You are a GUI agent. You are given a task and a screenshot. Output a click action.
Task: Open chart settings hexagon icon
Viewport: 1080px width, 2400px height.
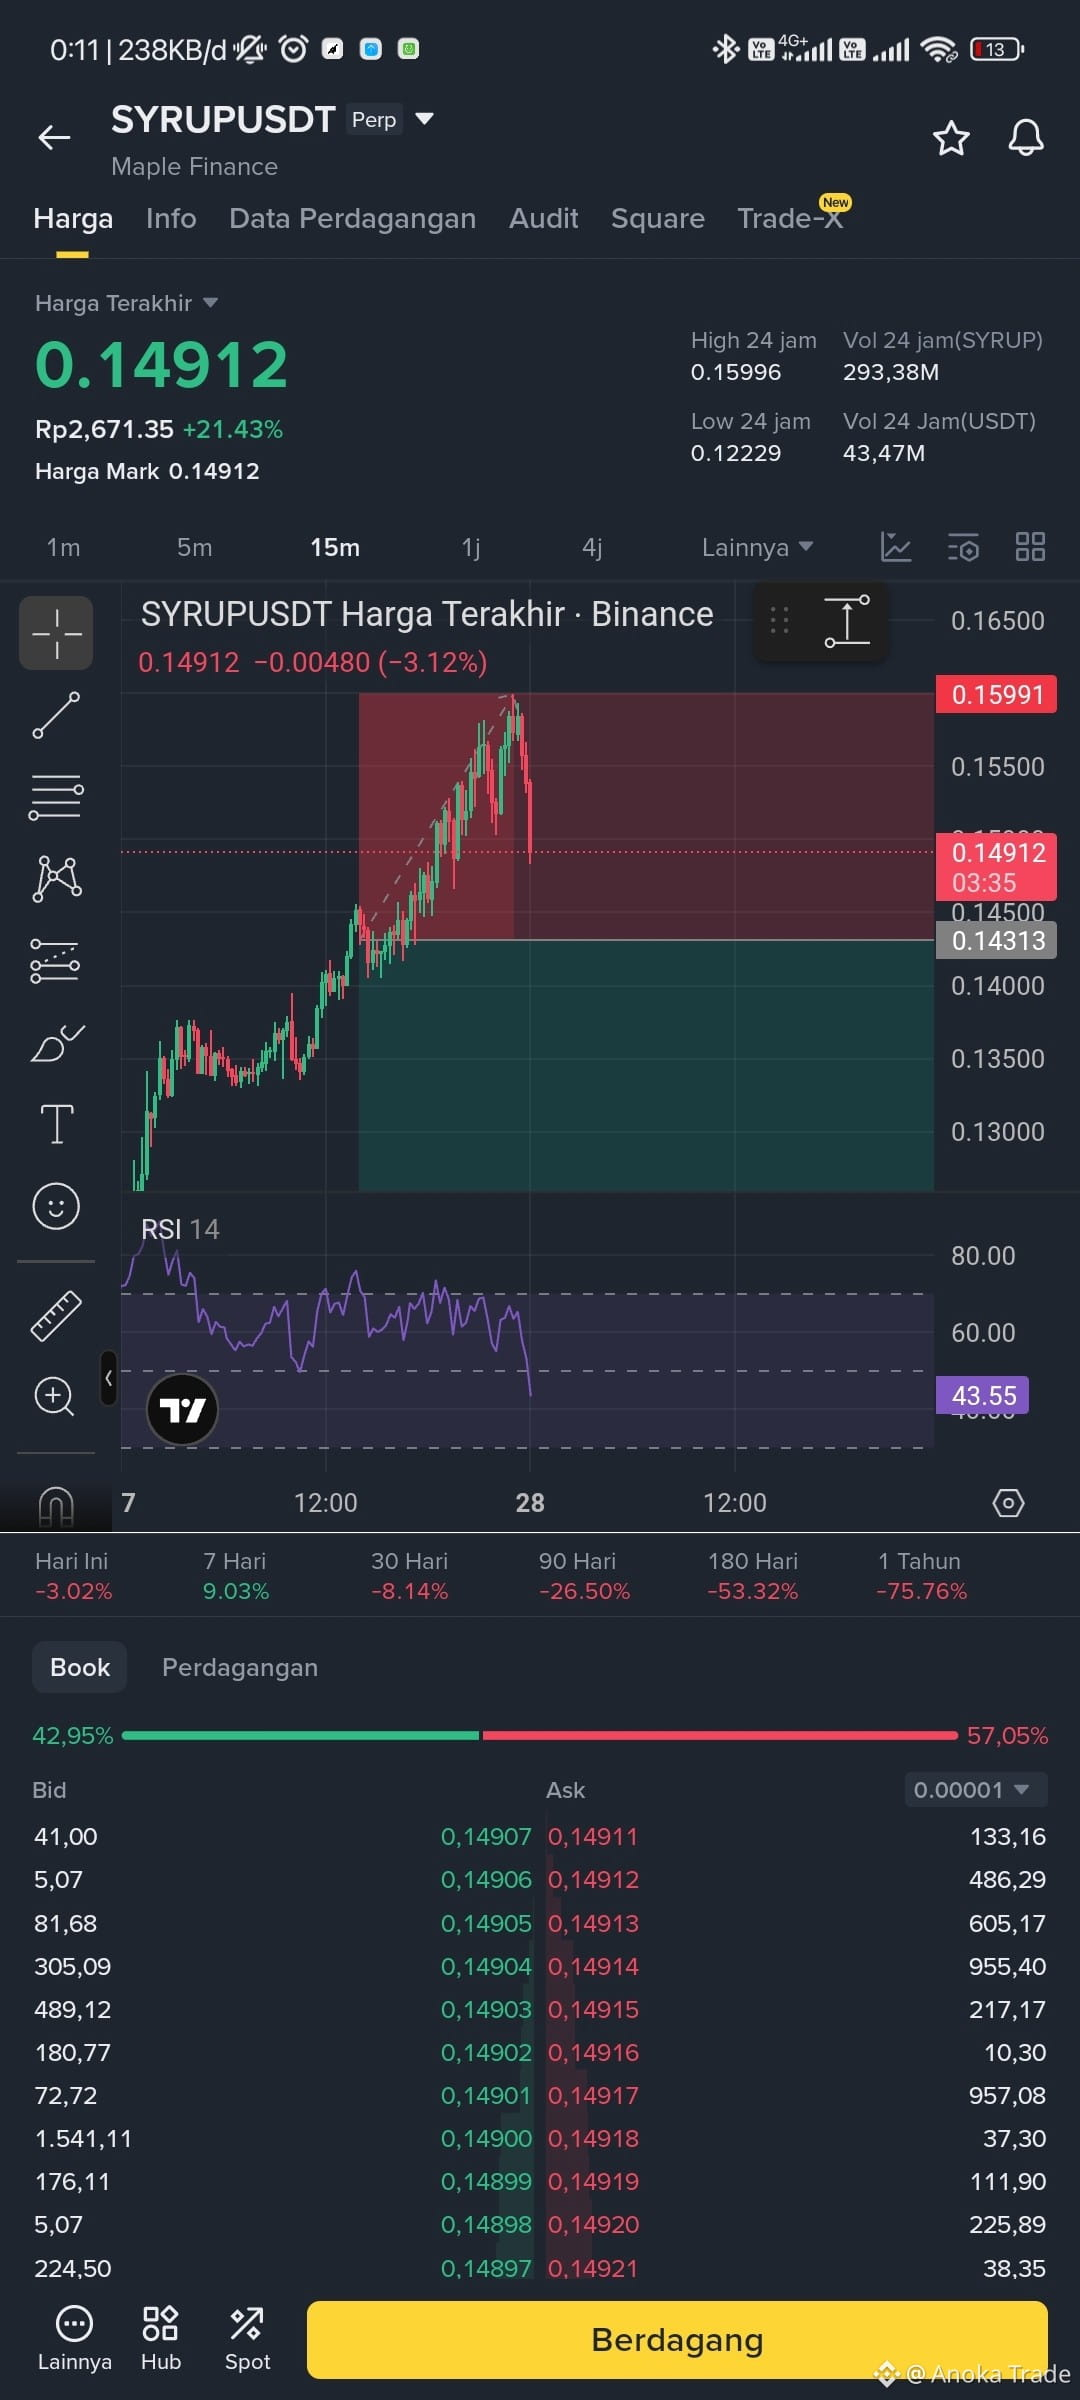1008,1502
